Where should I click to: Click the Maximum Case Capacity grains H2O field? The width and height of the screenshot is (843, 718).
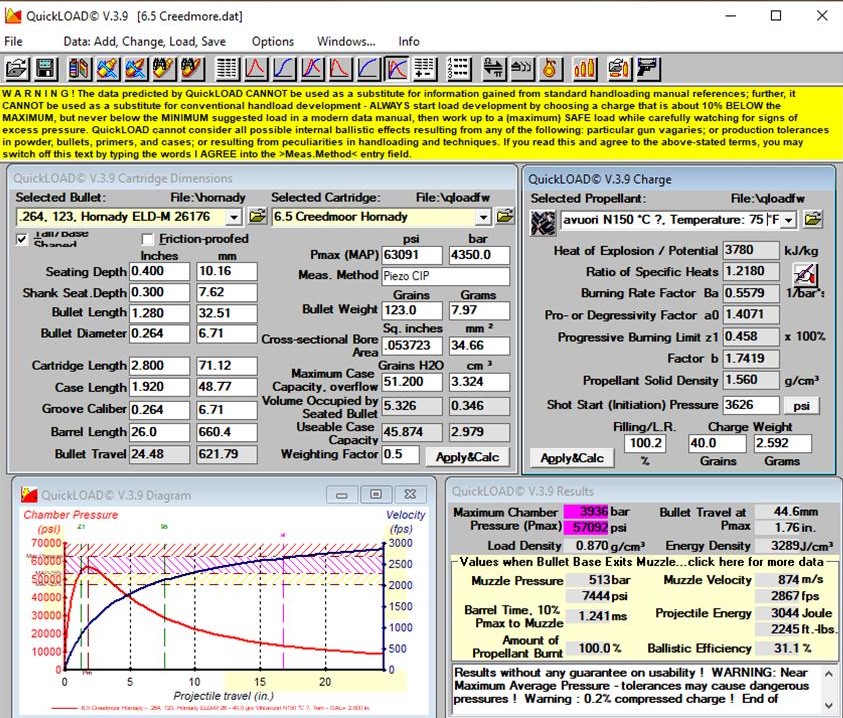[412, 382]
